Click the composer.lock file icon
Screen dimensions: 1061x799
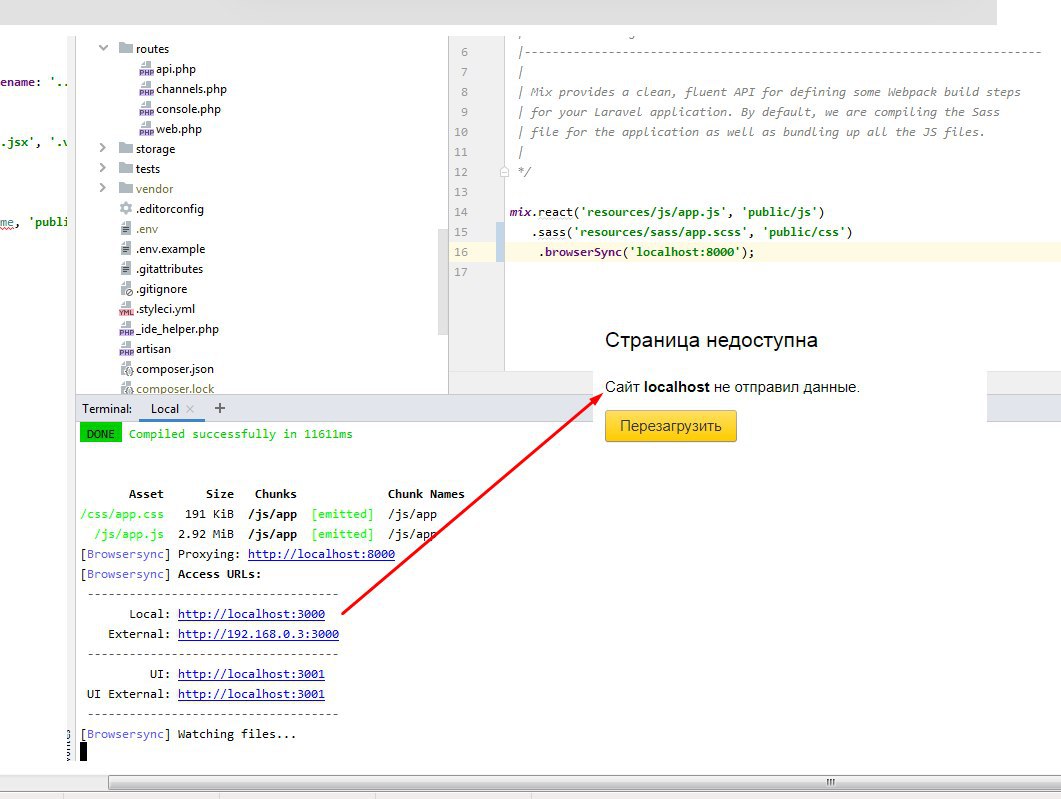point(127,388)
